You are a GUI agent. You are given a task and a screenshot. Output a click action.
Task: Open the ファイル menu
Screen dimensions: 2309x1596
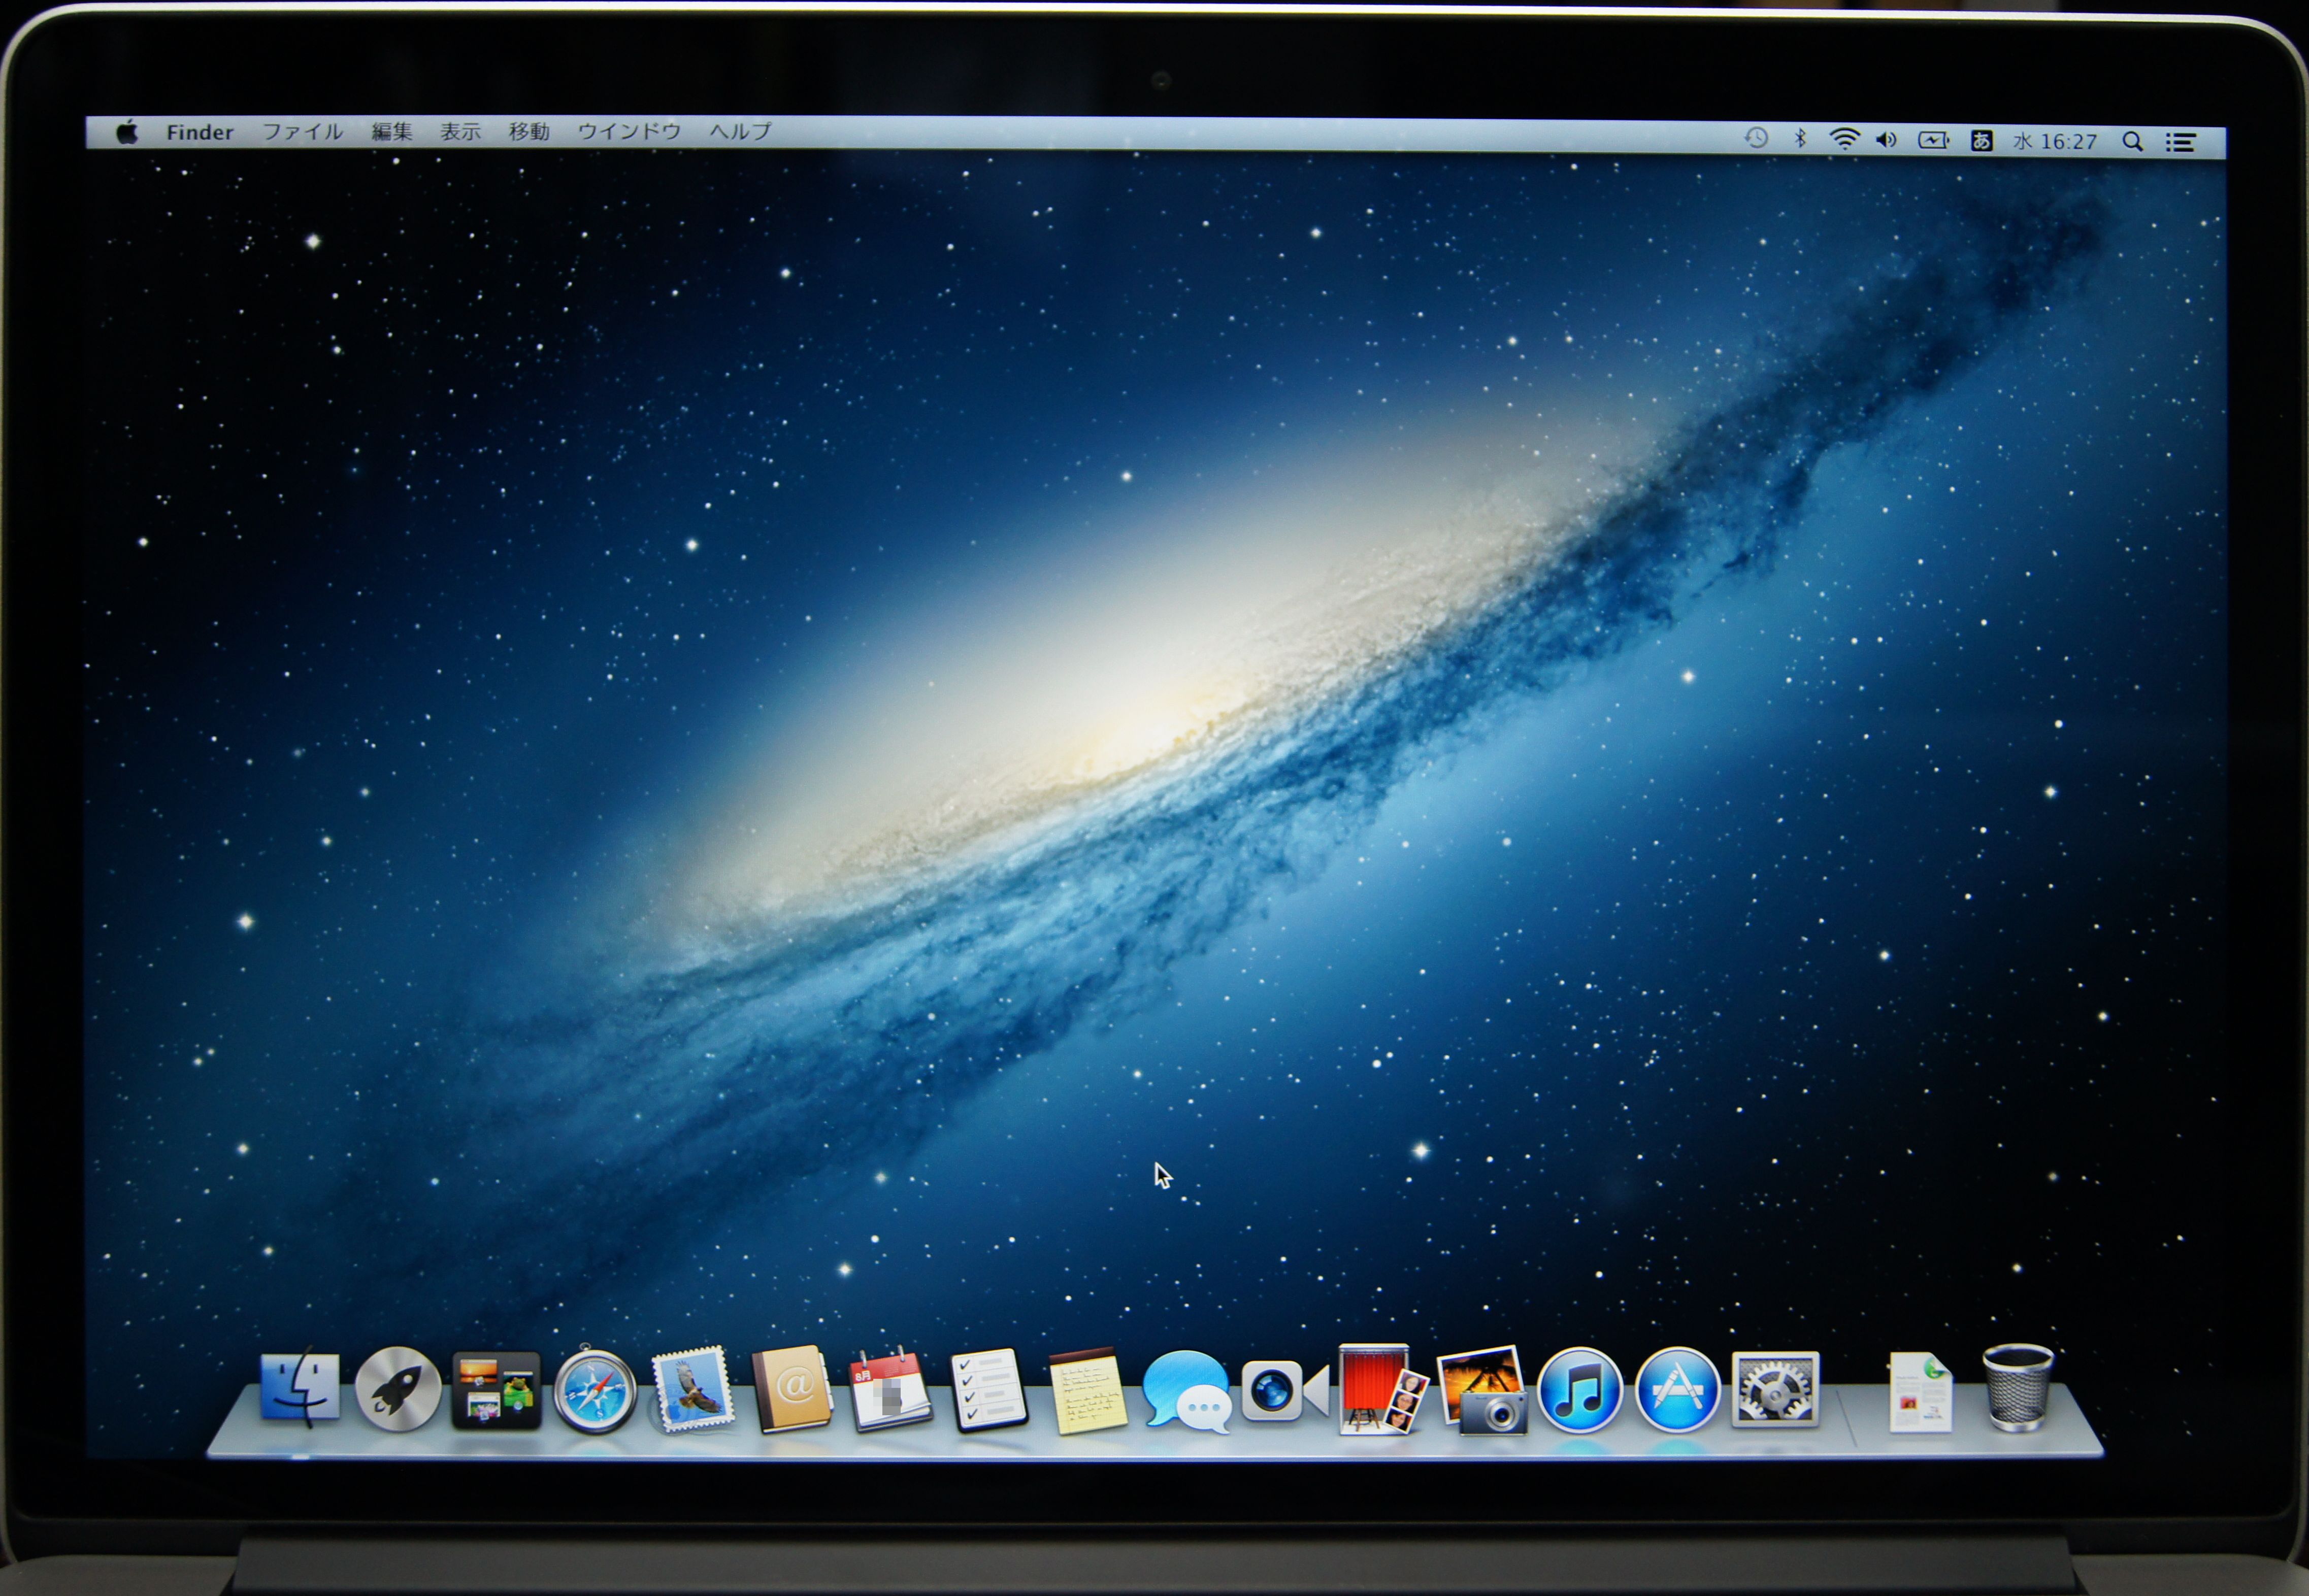[302, 132]
